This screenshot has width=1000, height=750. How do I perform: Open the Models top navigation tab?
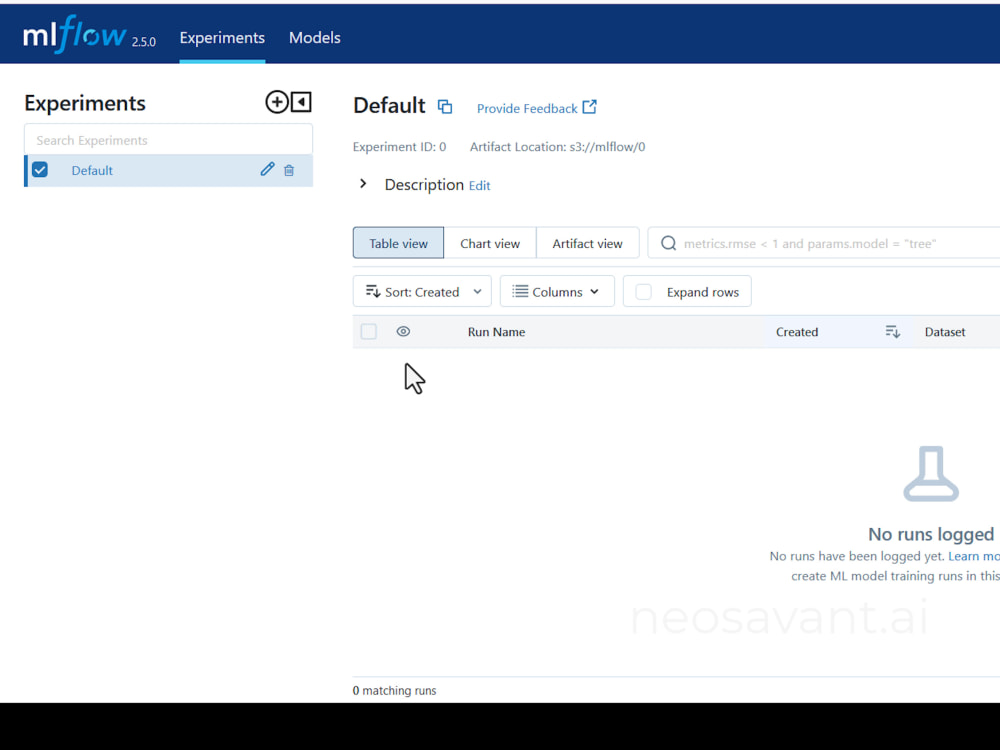click(314, 38)
